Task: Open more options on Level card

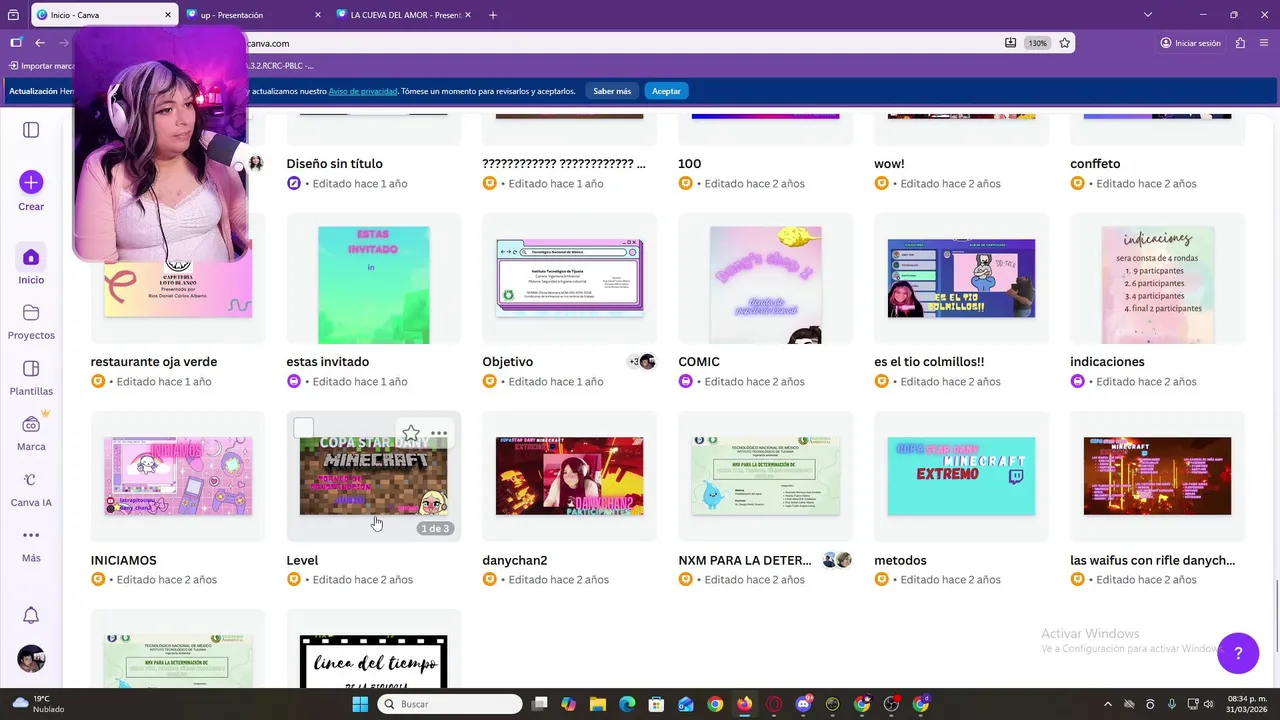Action: click(x=439, y=433)
